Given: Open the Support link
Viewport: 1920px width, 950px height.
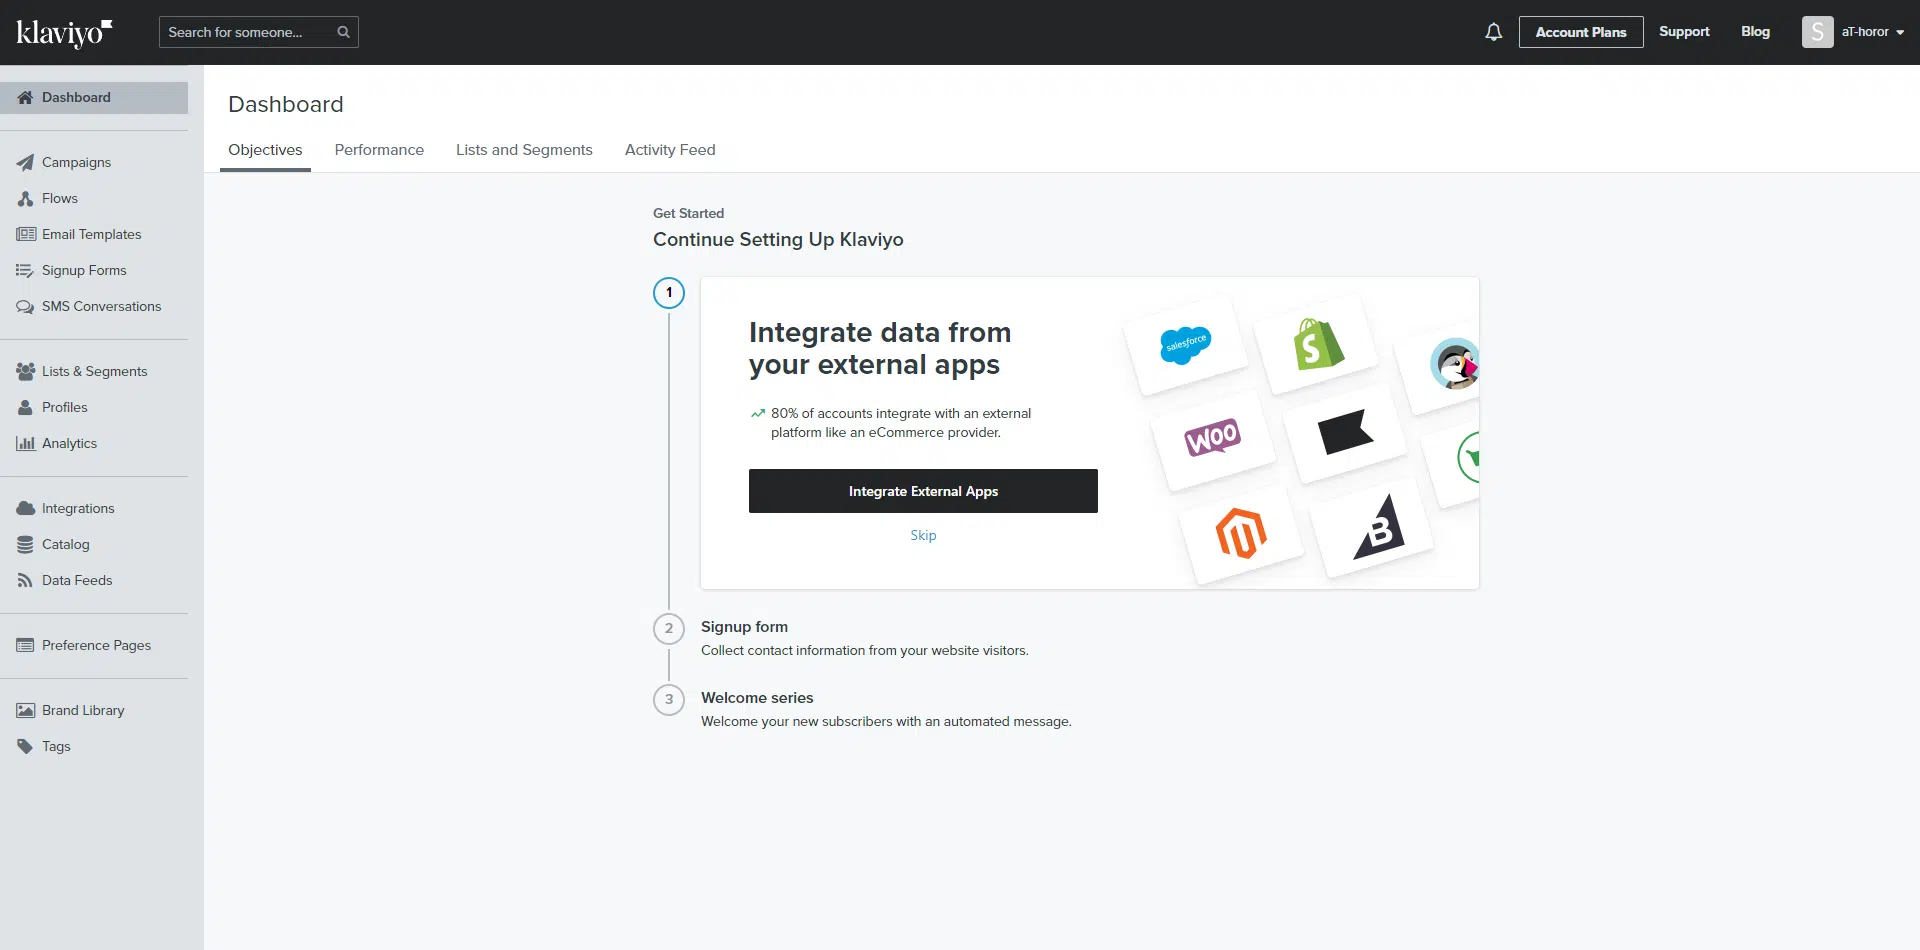Looking at the screenshot, I should (1684, 32).
